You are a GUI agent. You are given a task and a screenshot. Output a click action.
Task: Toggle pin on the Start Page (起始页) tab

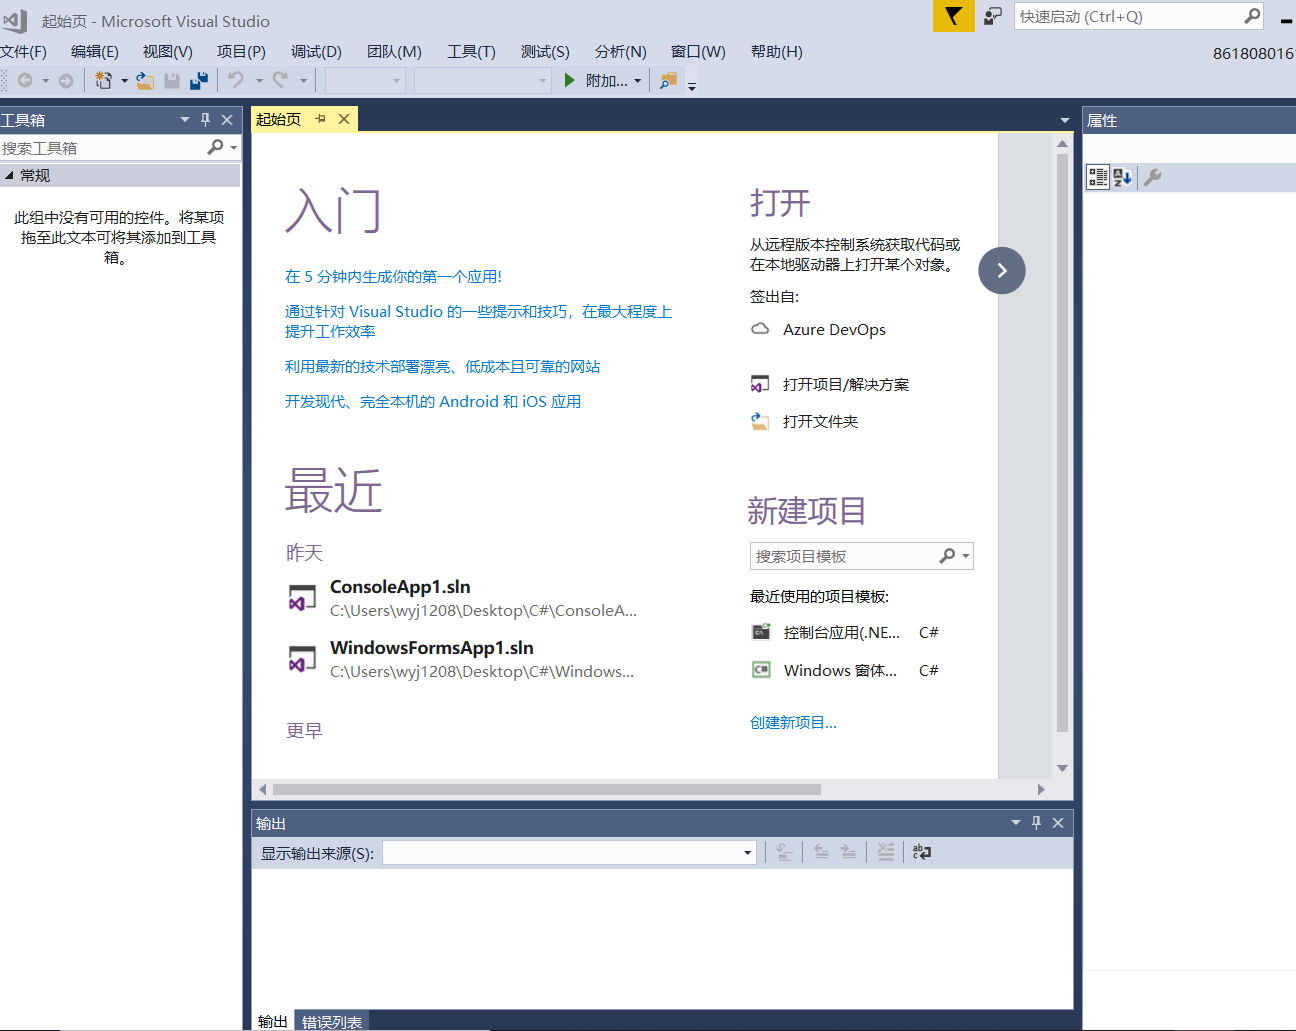point(321,119)
